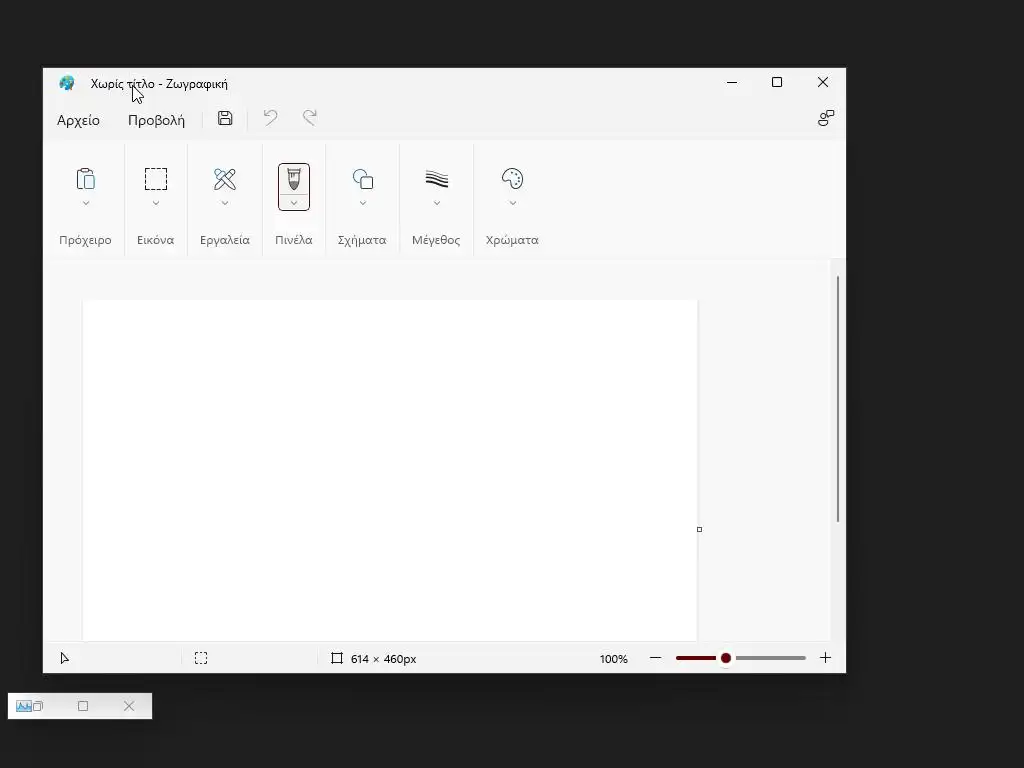Click the Σχήματα shapes icon
This screenshot has height=768, width=1024.
click(x=363, y=179)
